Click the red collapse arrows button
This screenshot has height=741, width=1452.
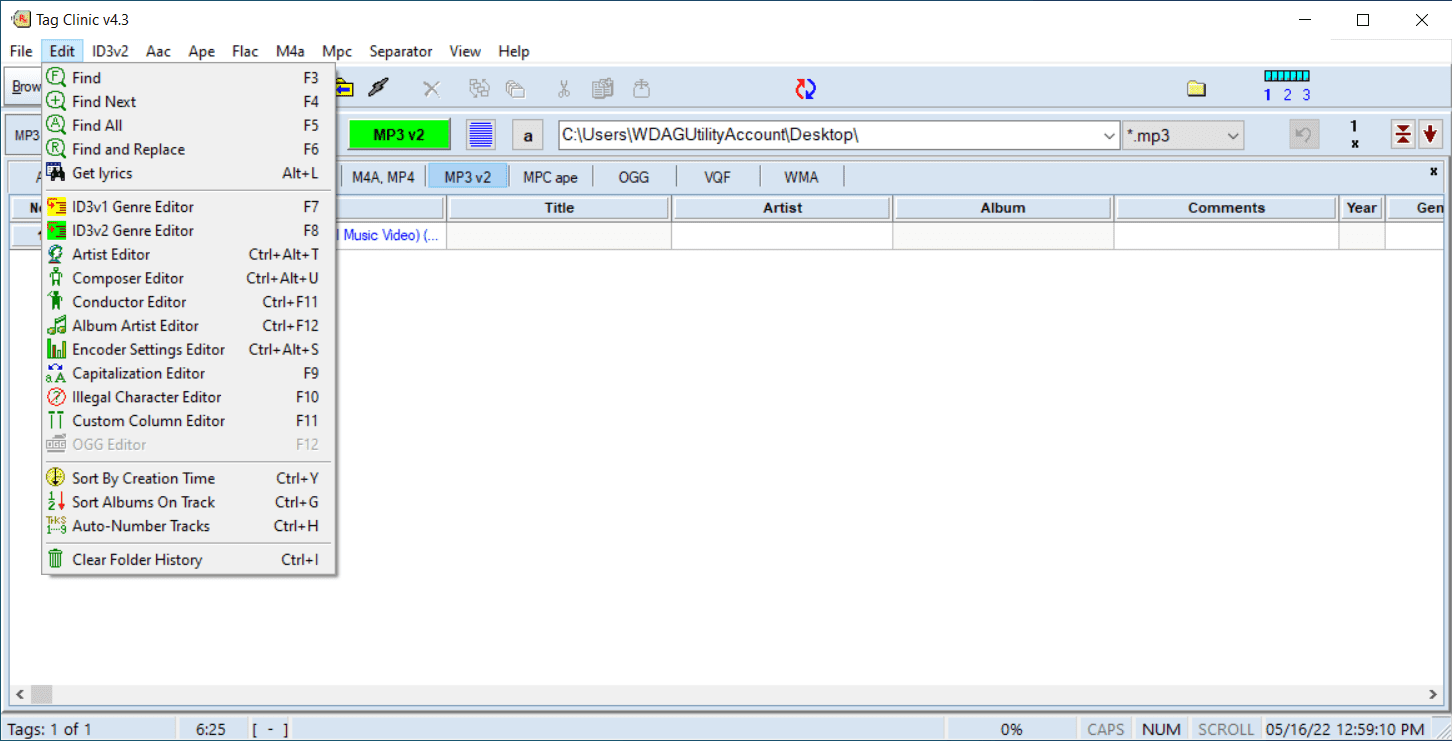(x=1404, y=135)
